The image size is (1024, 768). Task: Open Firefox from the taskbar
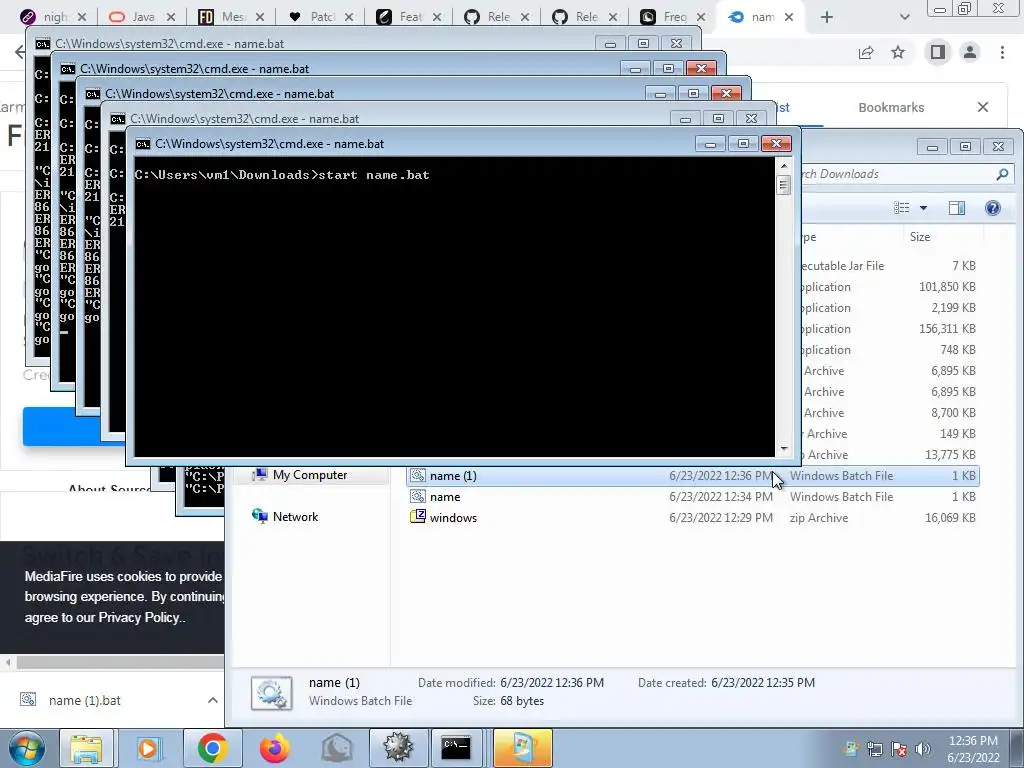(x=274, y=748)
